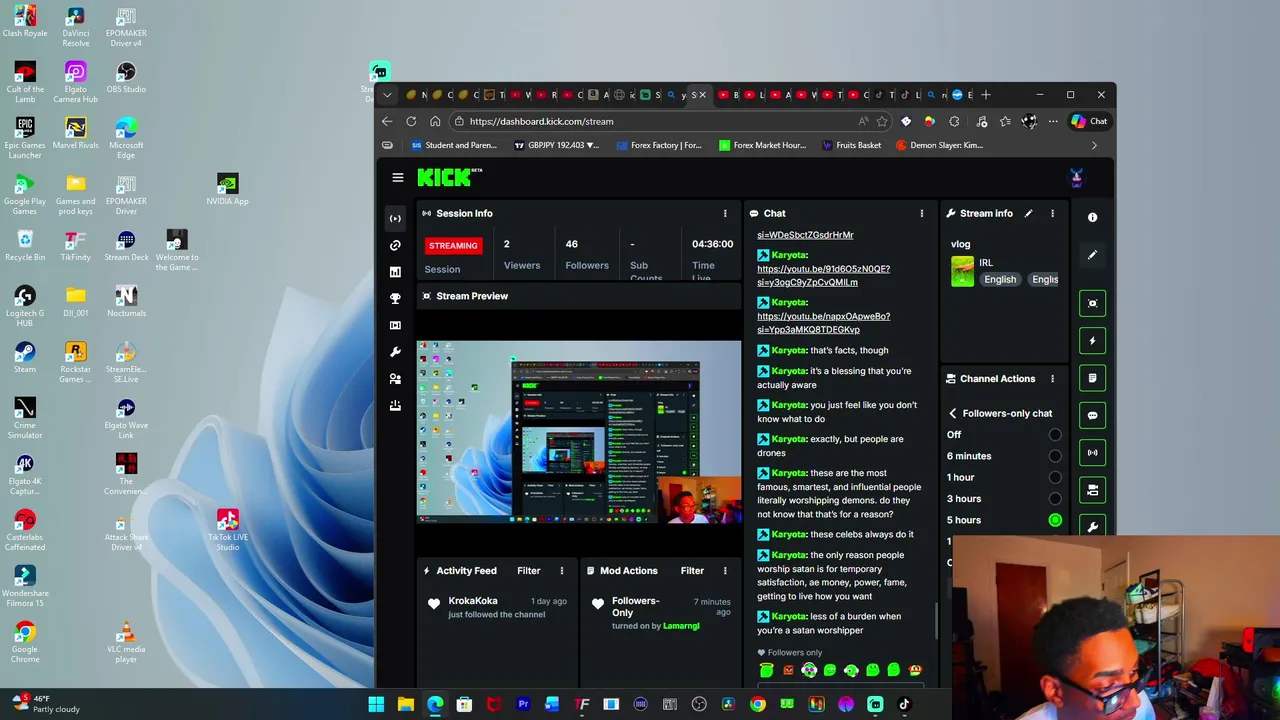Viewport: 1280px width, 720px height.
Task: Click the Stream Preview thumbnail
Action: [x=579, y=432]
